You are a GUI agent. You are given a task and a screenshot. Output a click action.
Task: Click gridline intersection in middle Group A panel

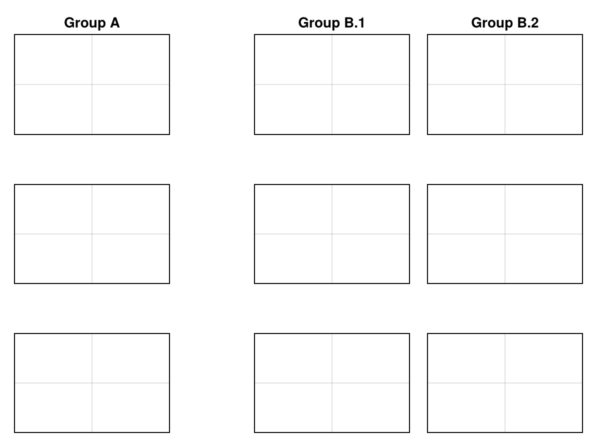92,234
